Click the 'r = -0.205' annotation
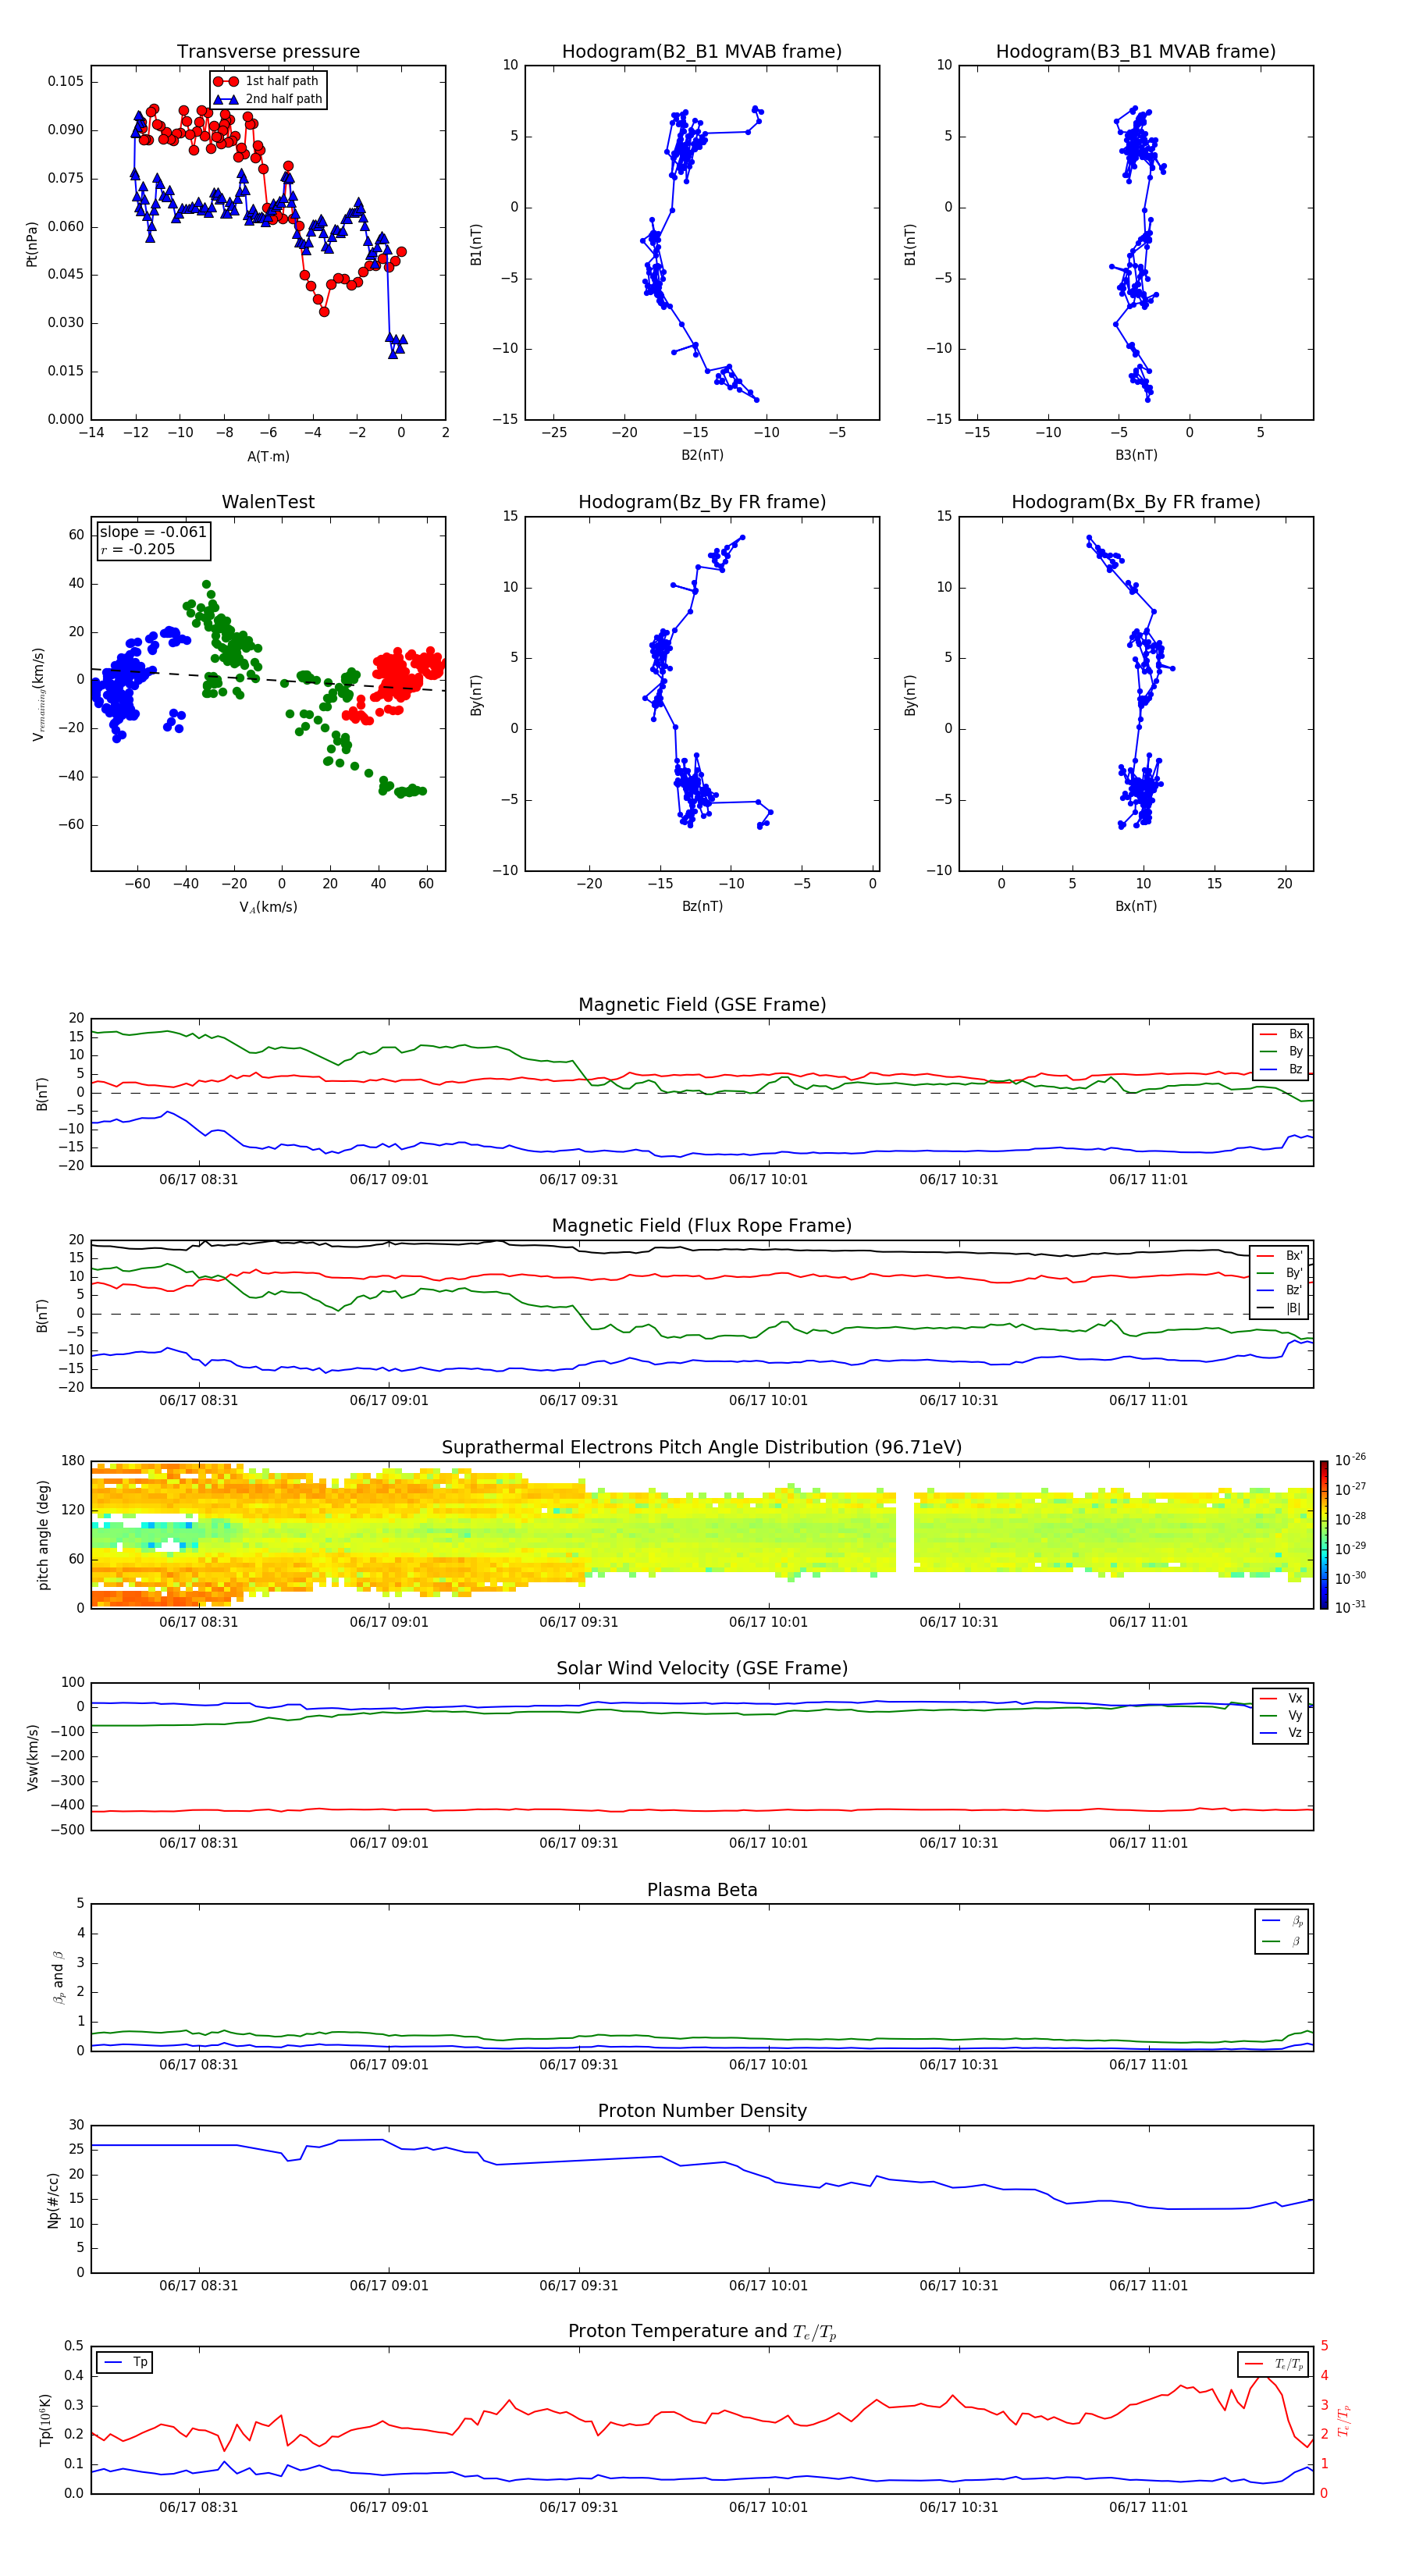This screenshot has height=2576, width=1405. point(138,549)
